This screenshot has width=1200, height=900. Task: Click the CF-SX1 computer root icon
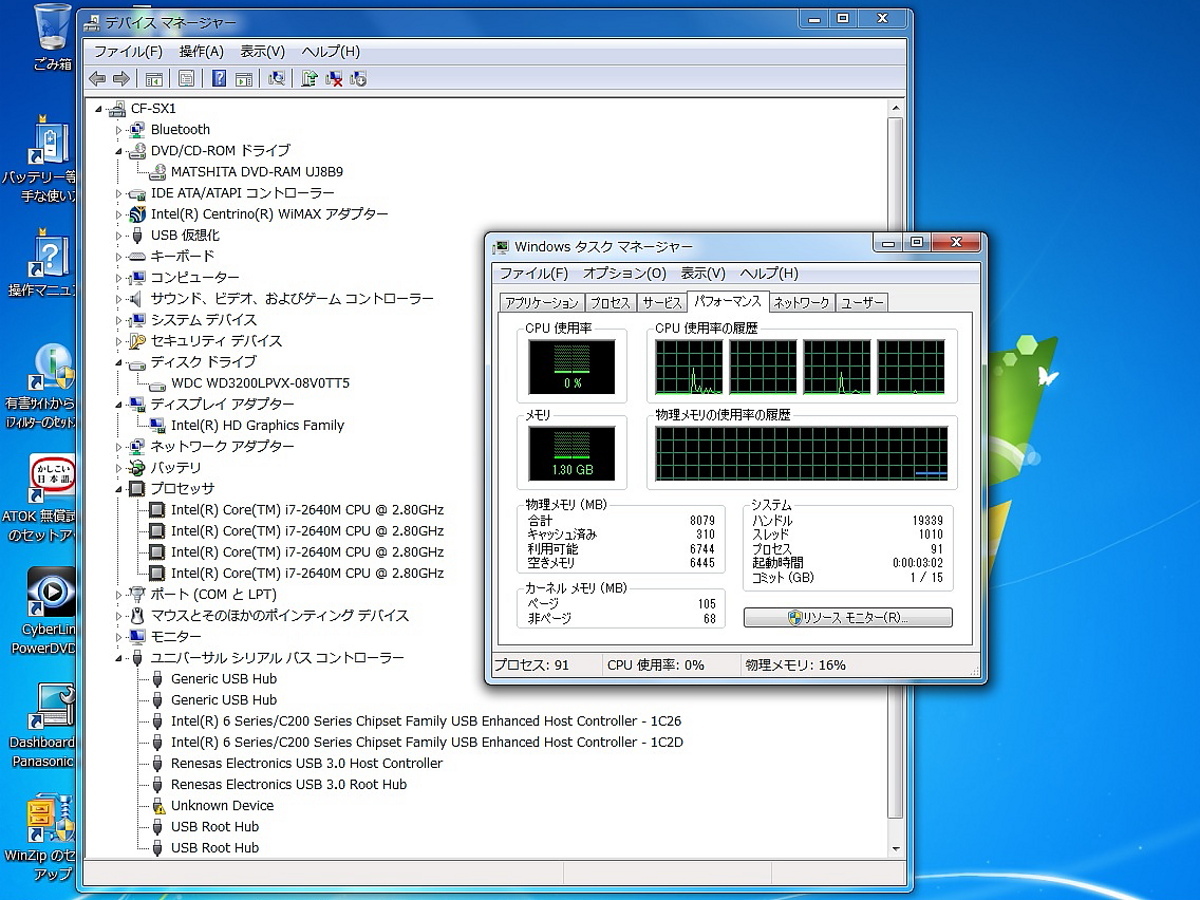(116, 108)
